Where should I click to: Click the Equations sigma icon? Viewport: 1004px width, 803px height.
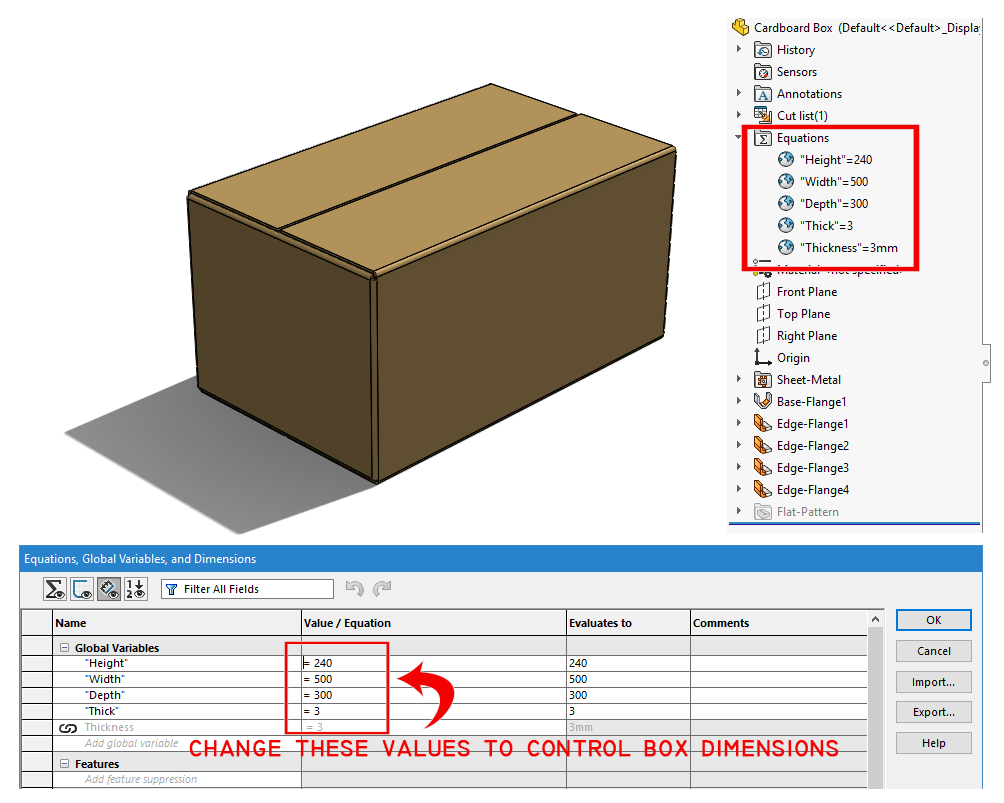point(763,138)
